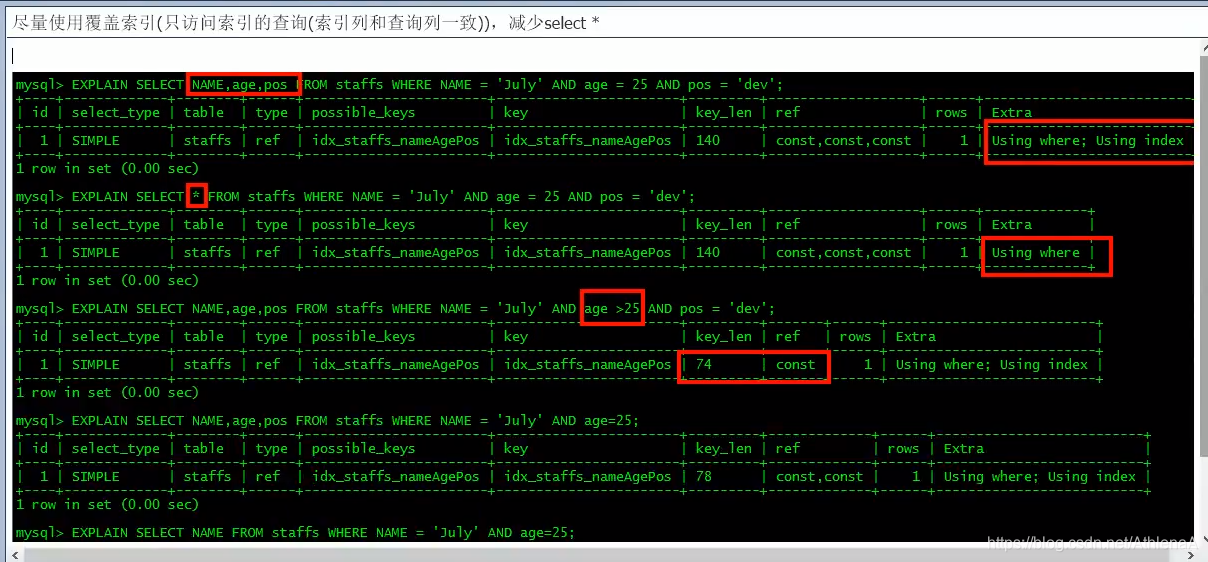1208x562 pixels.
Task: Click the 'EXPLAIN SELECT * FROM staffs' query line
Action: pyautogui.click(x=355, y=197)
